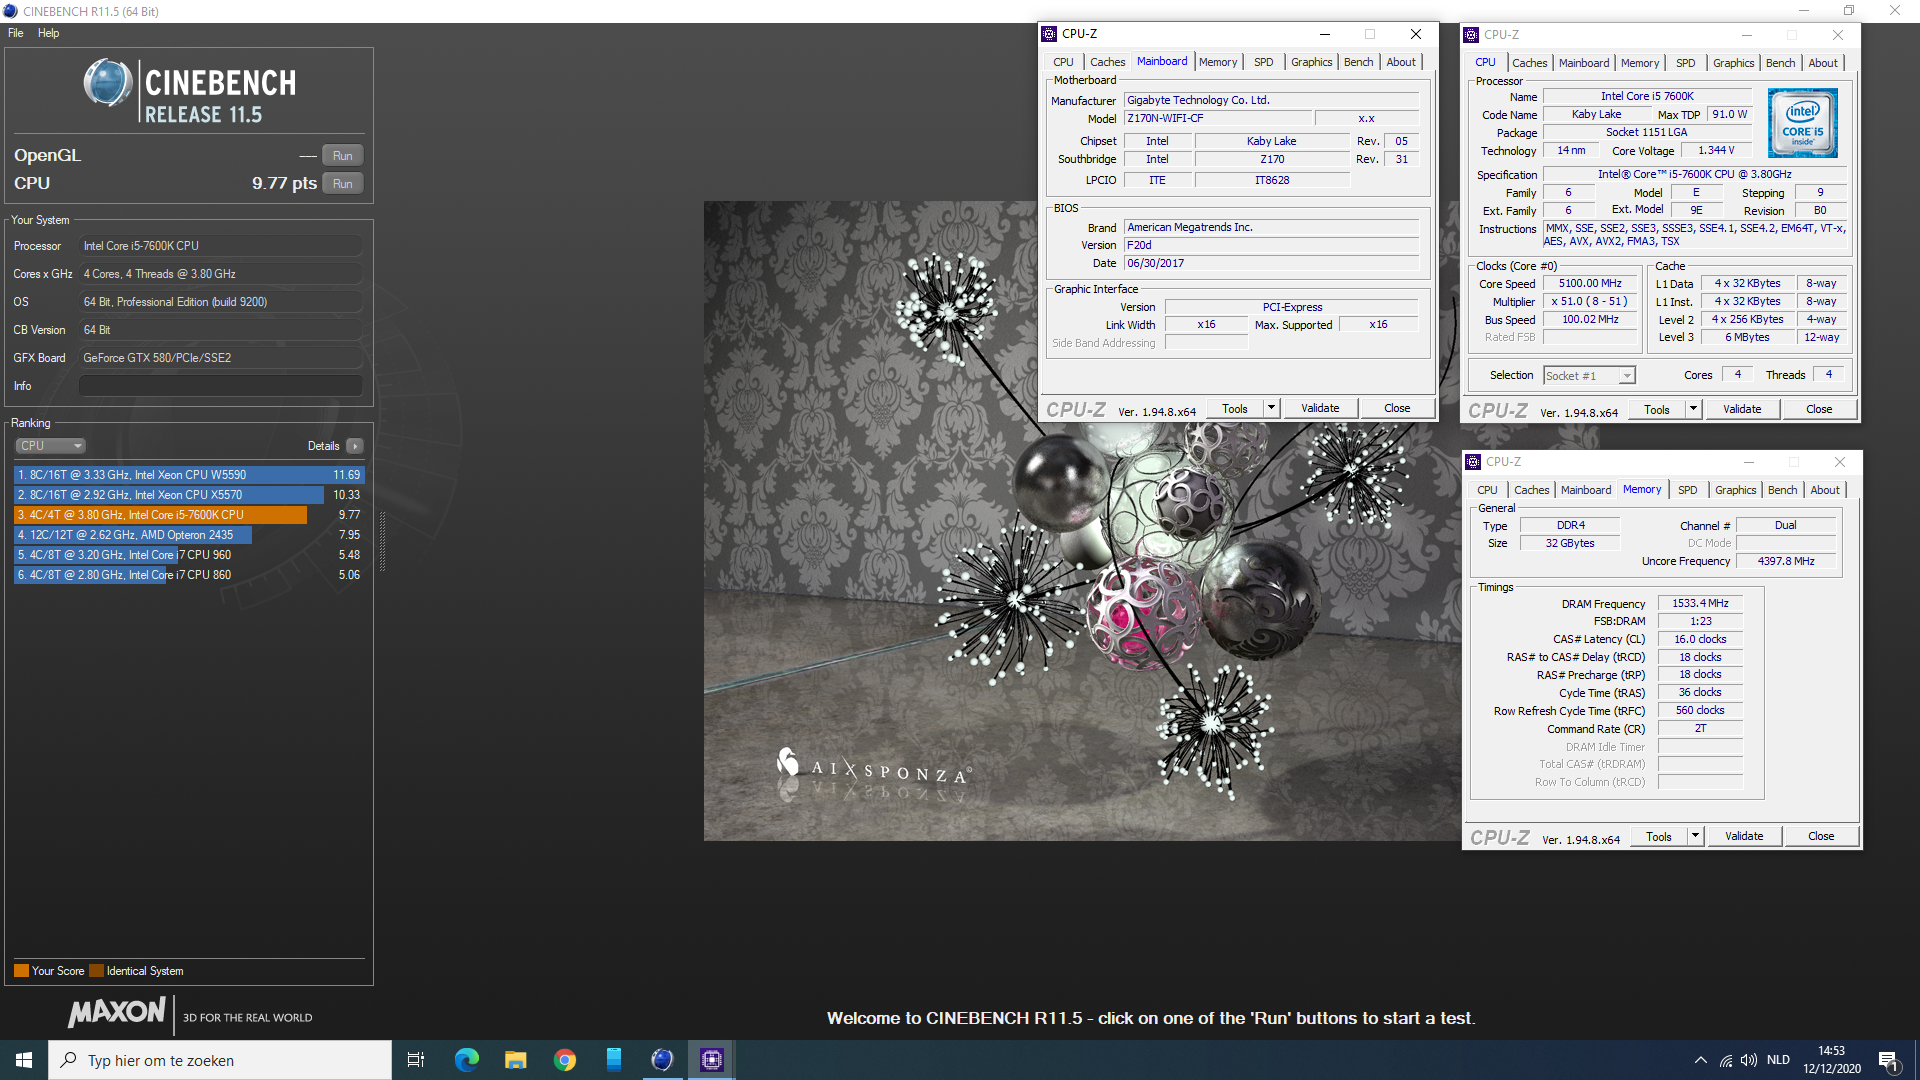Screen dimensions: 1920x1080
Task: Open the Cinebench File menu
Action: click(16, 33)
